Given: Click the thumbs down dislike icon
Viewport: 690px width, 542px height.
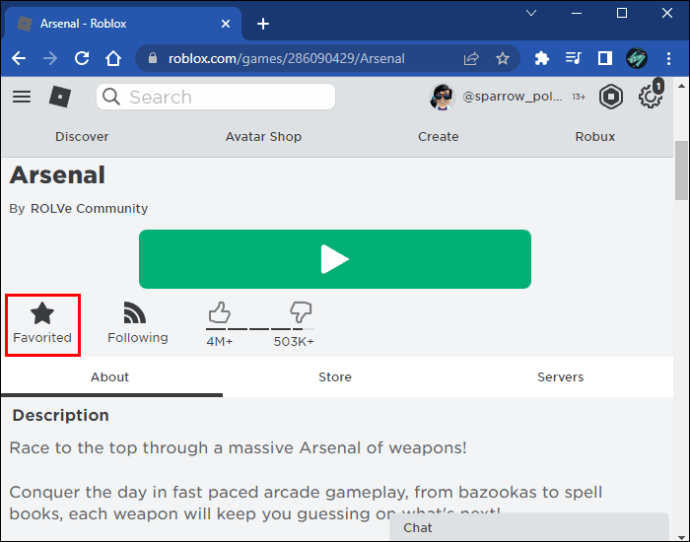Looking at the screenshot, I should tap(301, 313).
